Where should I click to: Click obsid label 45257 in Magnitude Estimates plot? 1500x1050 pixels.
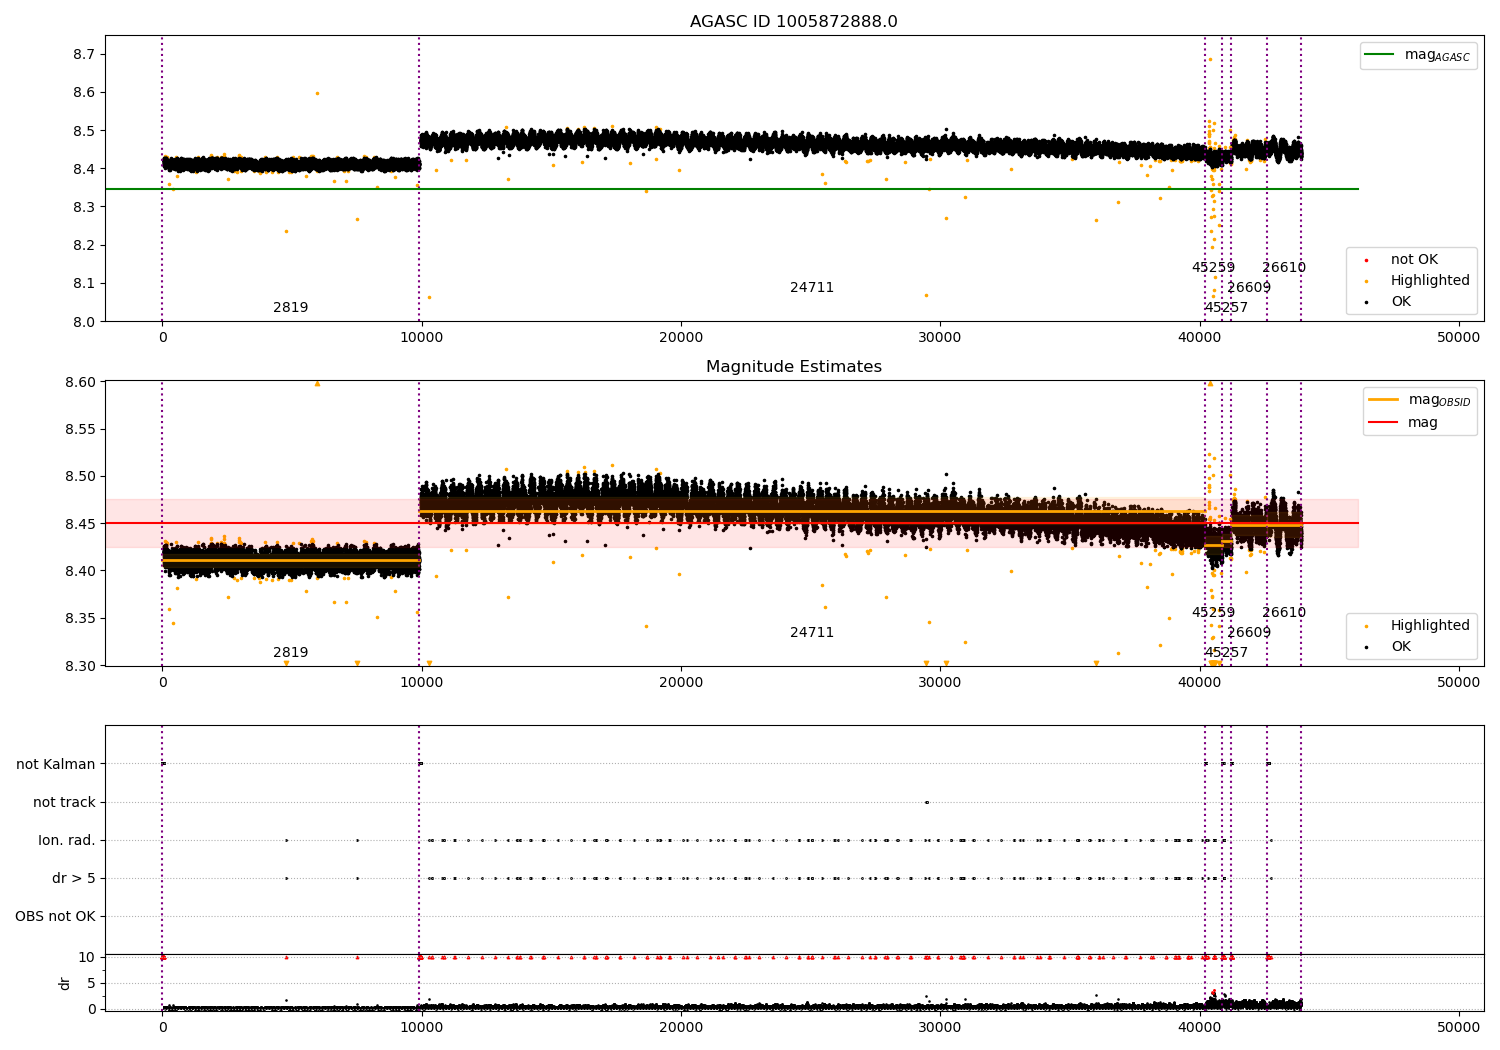[x=1226, y=653]
